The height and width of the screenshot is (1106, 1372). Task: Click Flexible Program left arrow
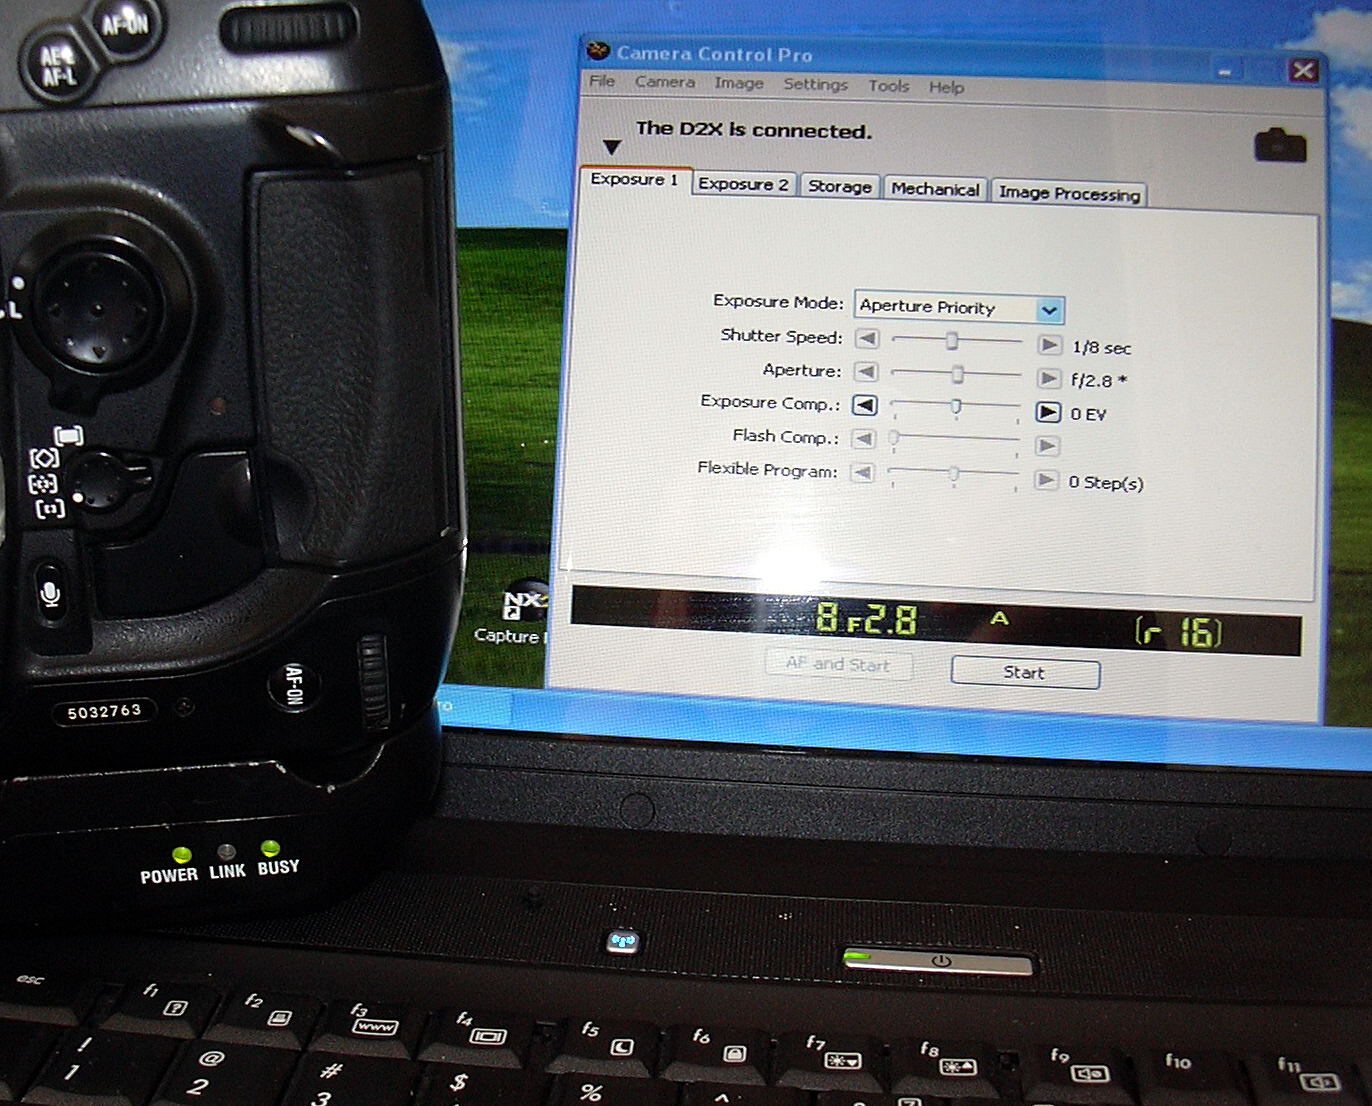coord(862,472)
